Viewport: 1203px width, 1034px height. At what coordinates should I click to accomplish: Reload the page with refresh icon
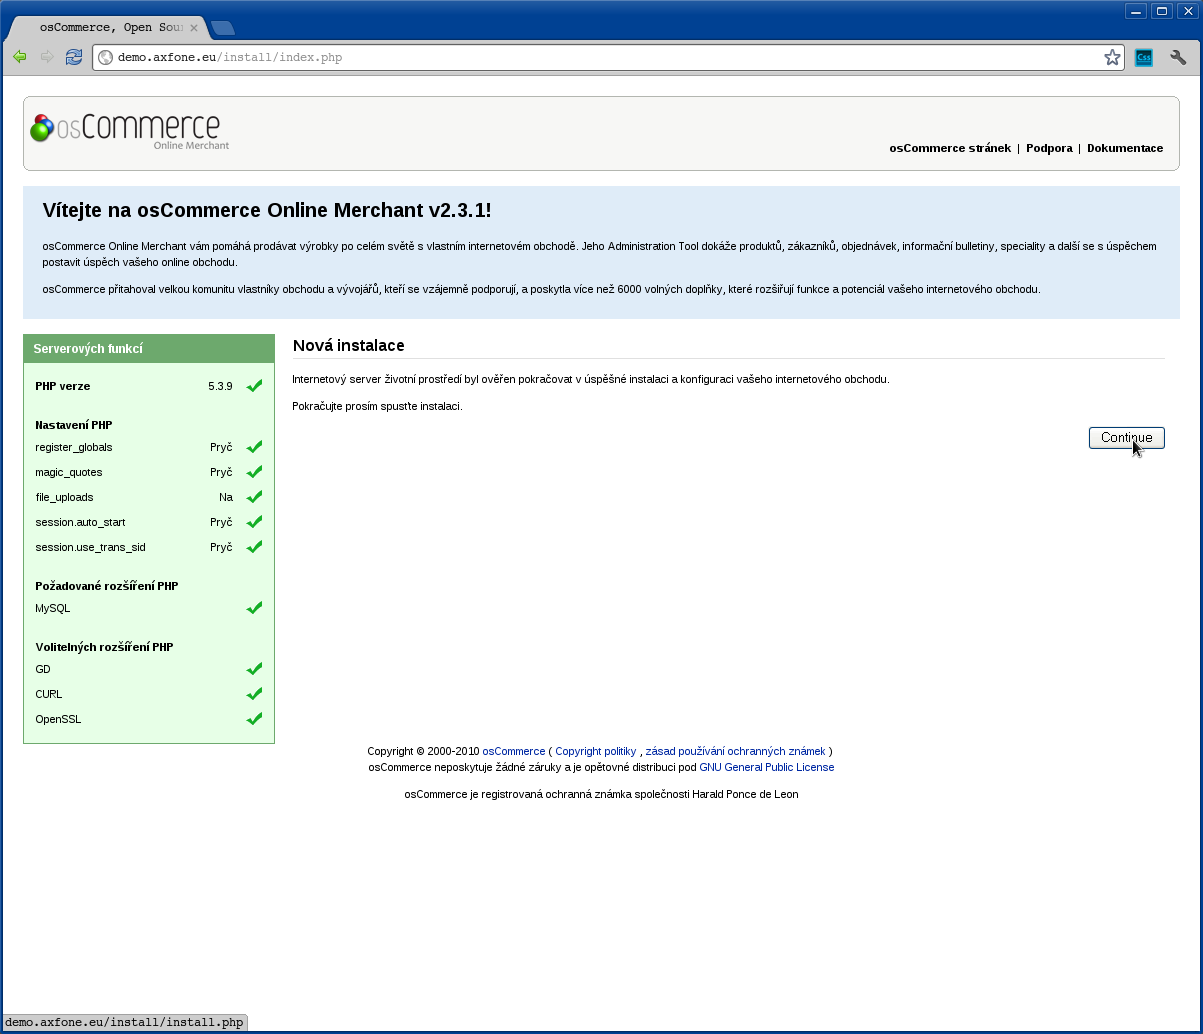pos(74,57)
